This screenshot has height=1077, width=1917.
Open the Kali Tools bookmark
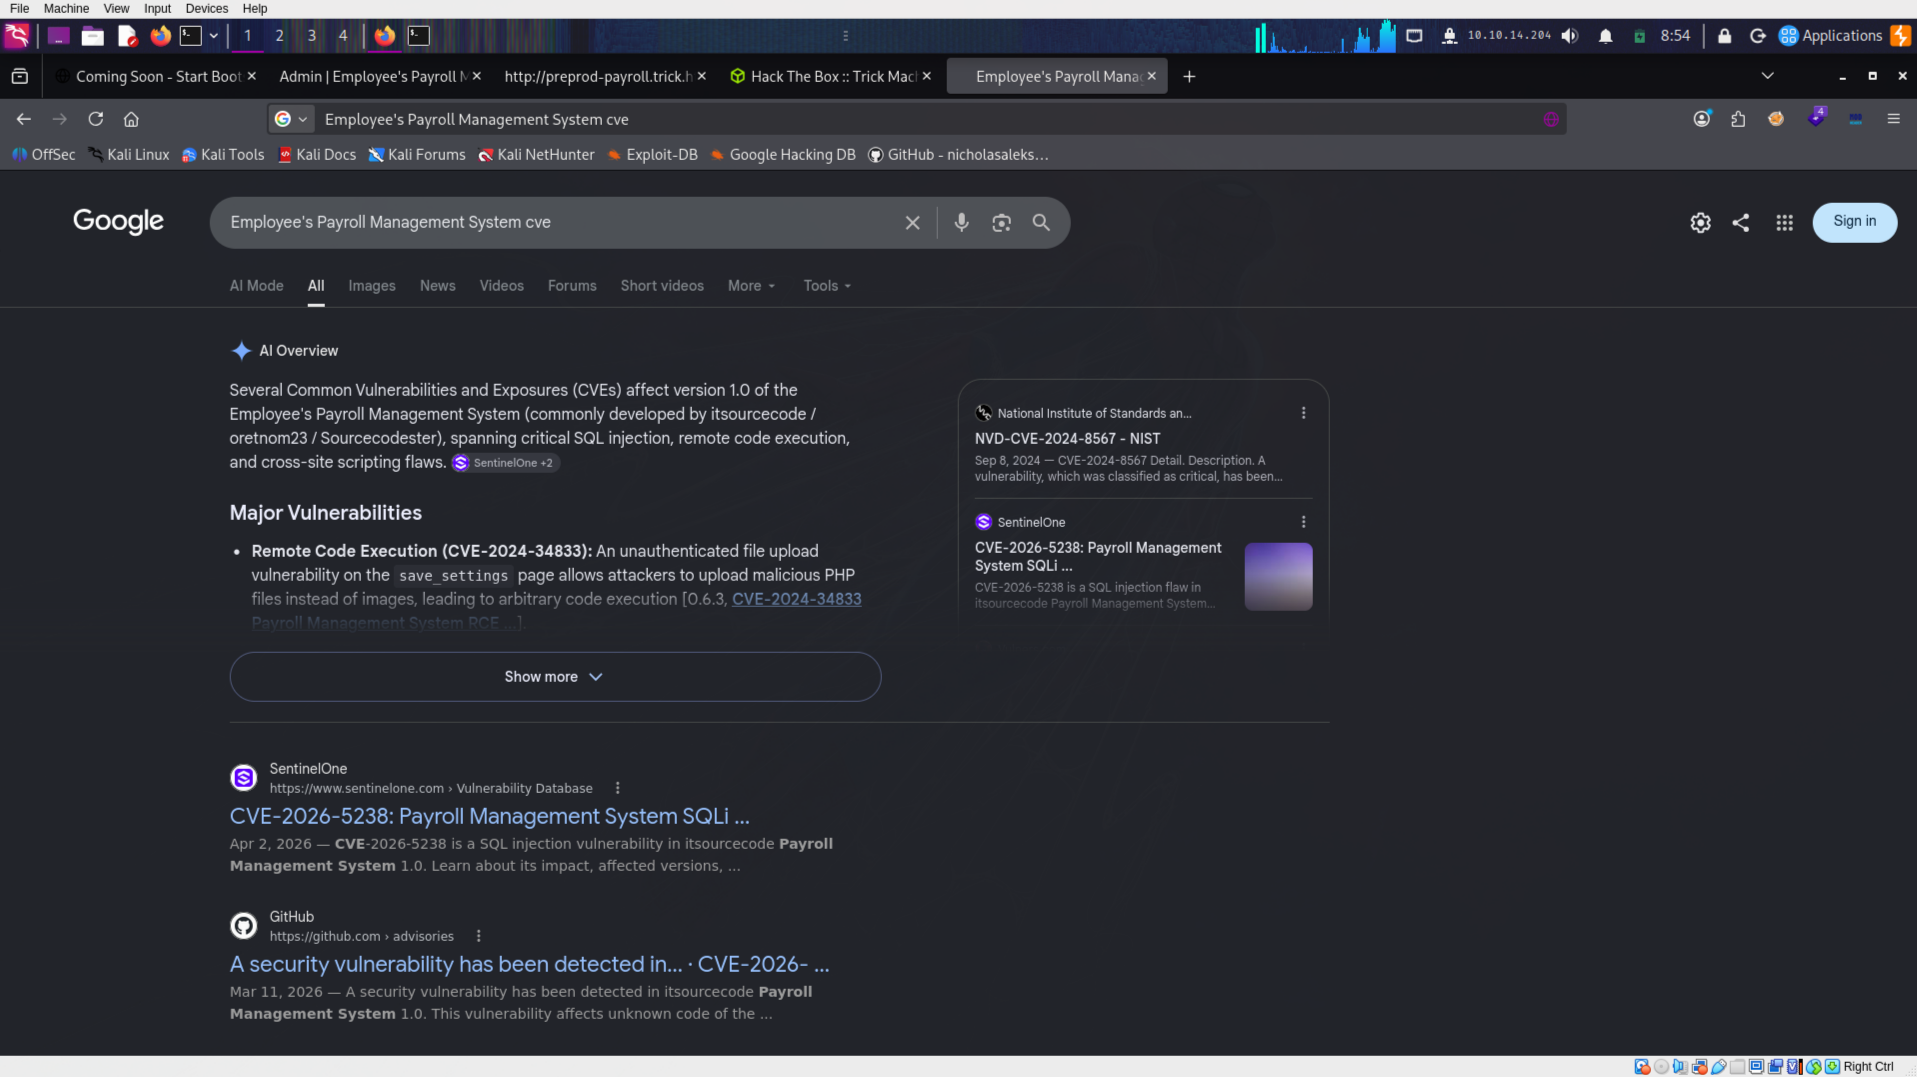pos(223,155)
